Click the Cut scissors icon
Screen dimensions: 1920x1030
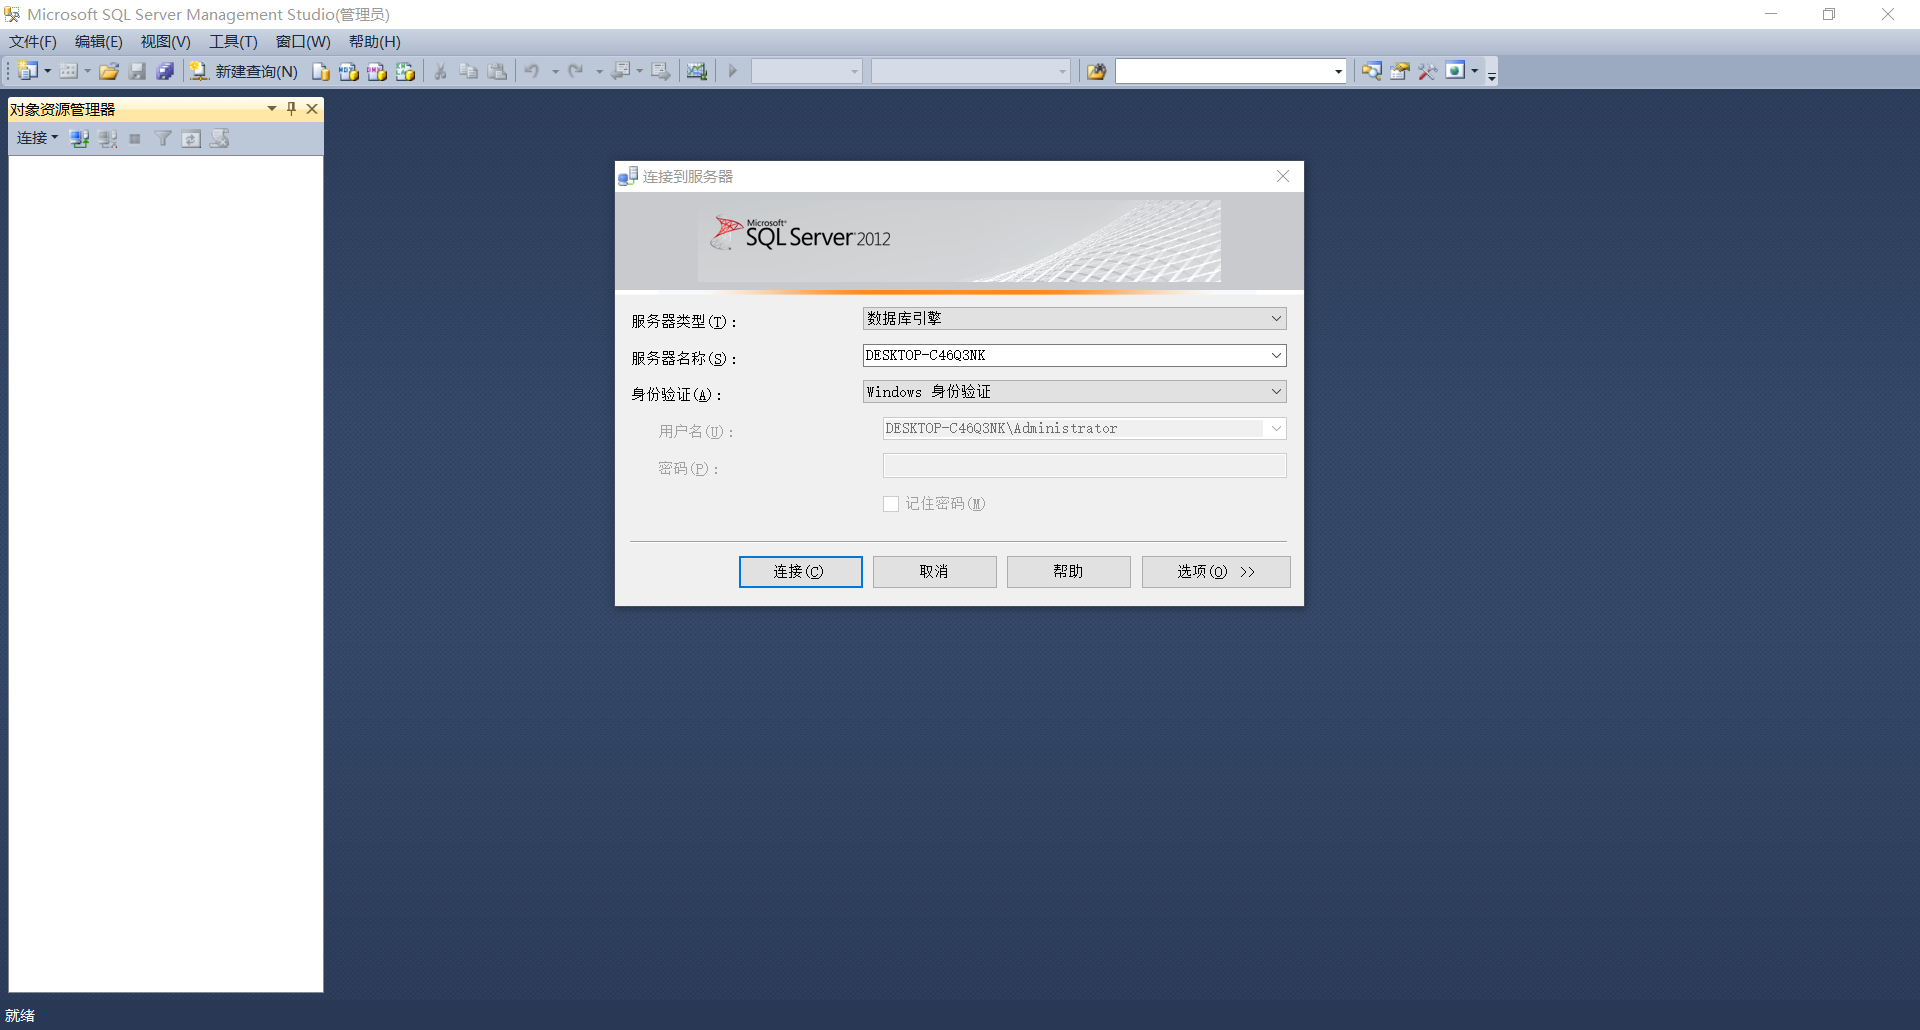(x=440, y=71)
